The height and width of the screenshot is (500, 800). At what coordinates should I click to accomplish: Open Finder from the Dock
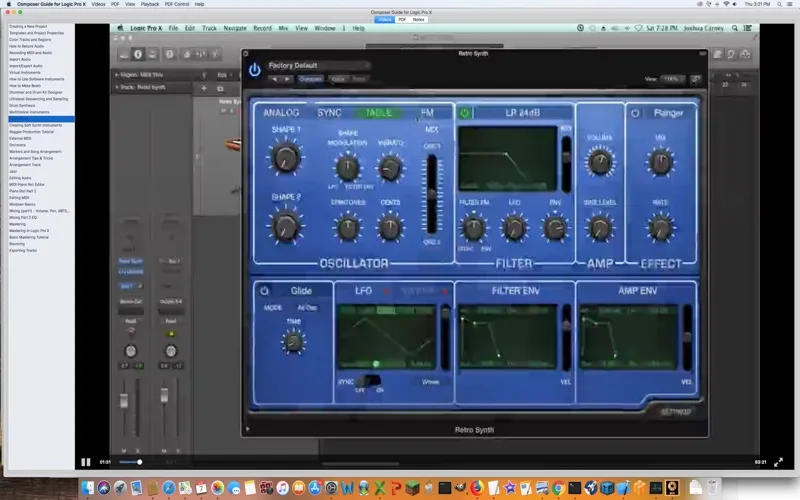pyautogui.click(x=88, y=488)
